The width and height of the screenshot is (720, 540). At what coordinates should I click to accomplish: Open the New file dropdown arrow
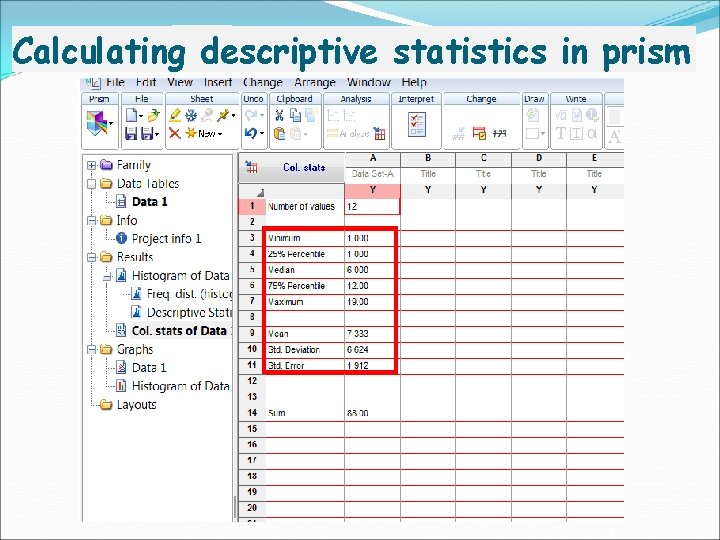141,116
